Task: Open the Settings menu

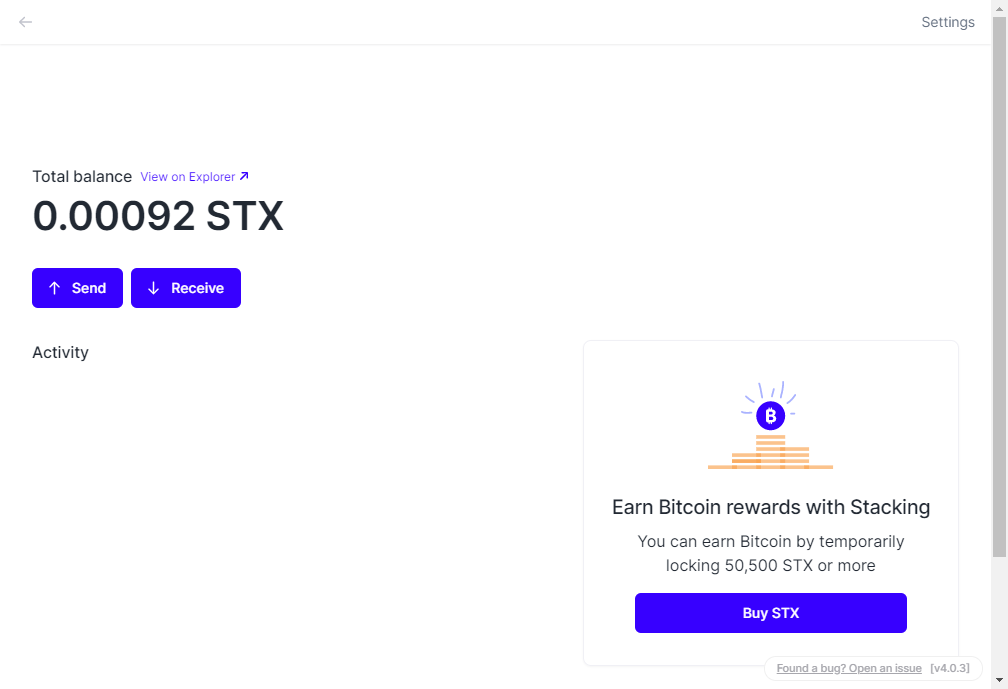Action: [x=947, y=22]
